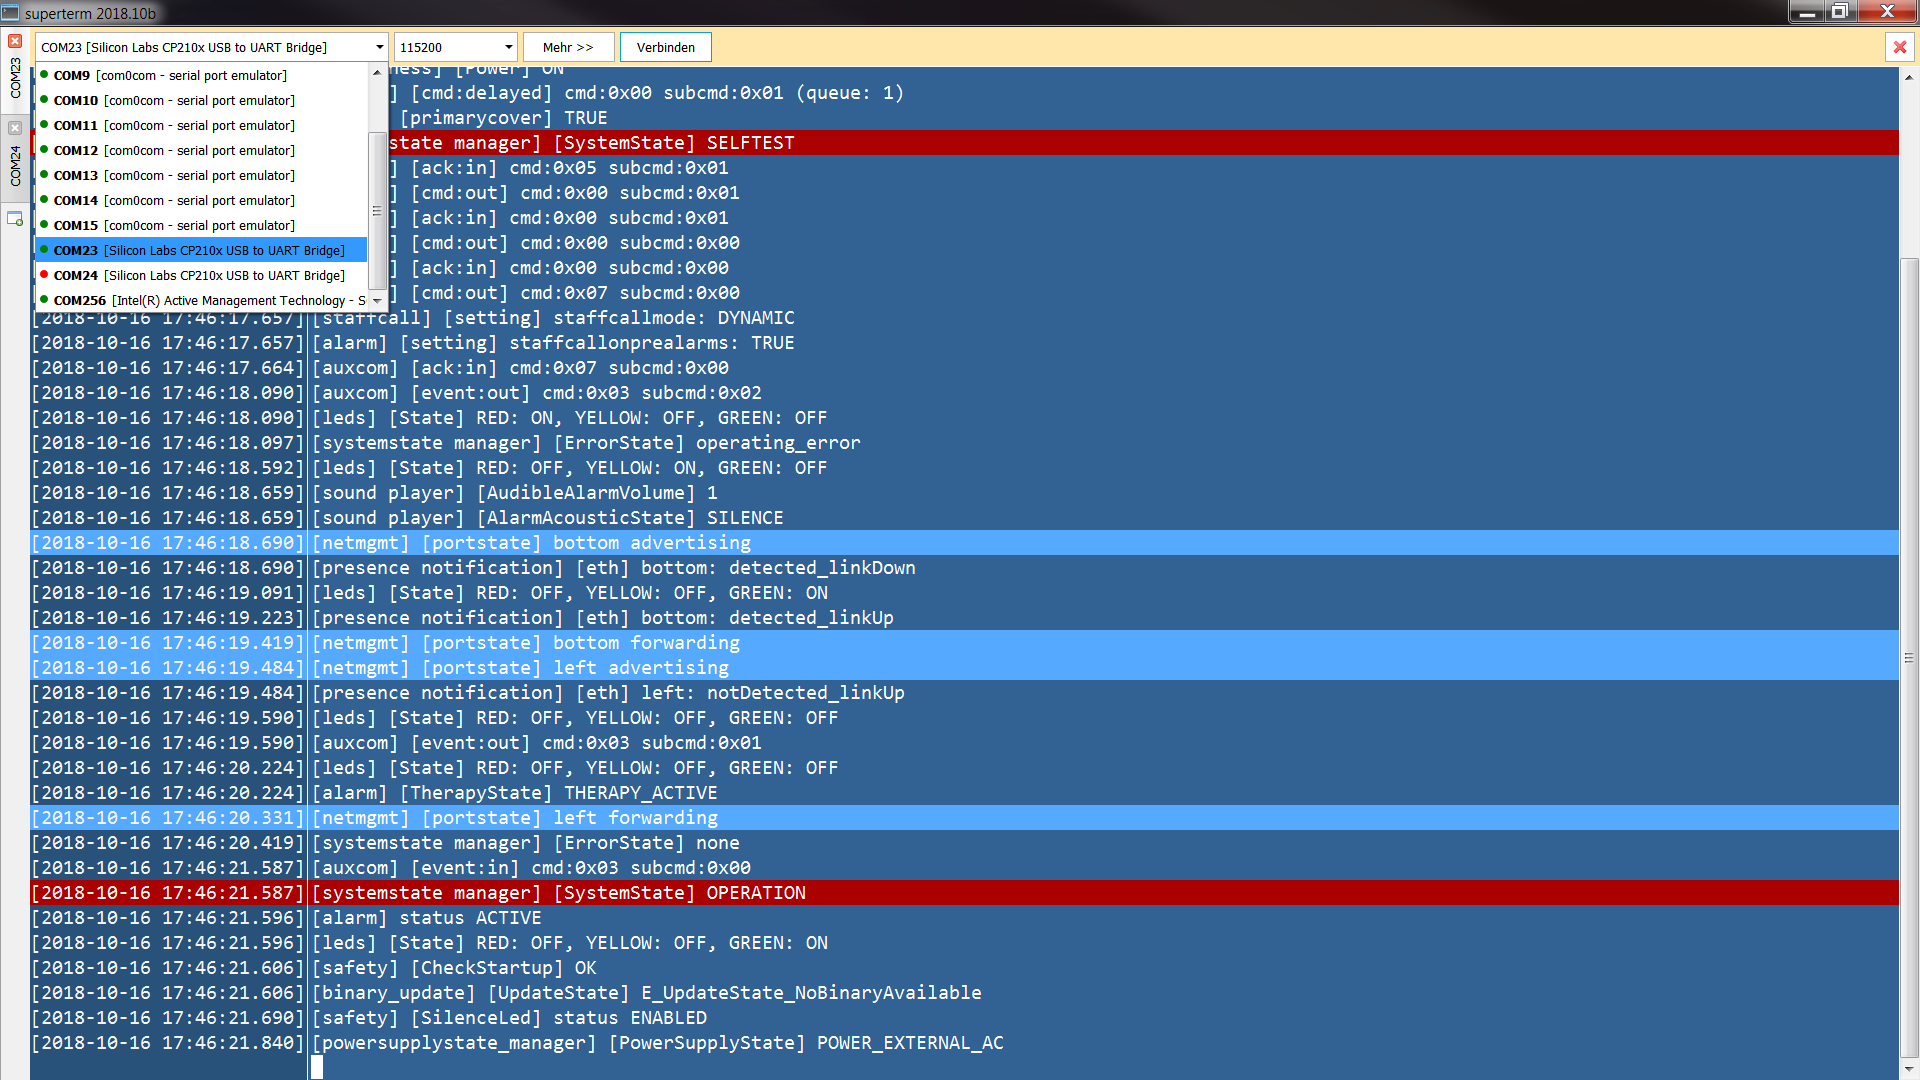Click the port list scrollbar thumb
Screen dimensions: 1920x1080
click(377, 210)
